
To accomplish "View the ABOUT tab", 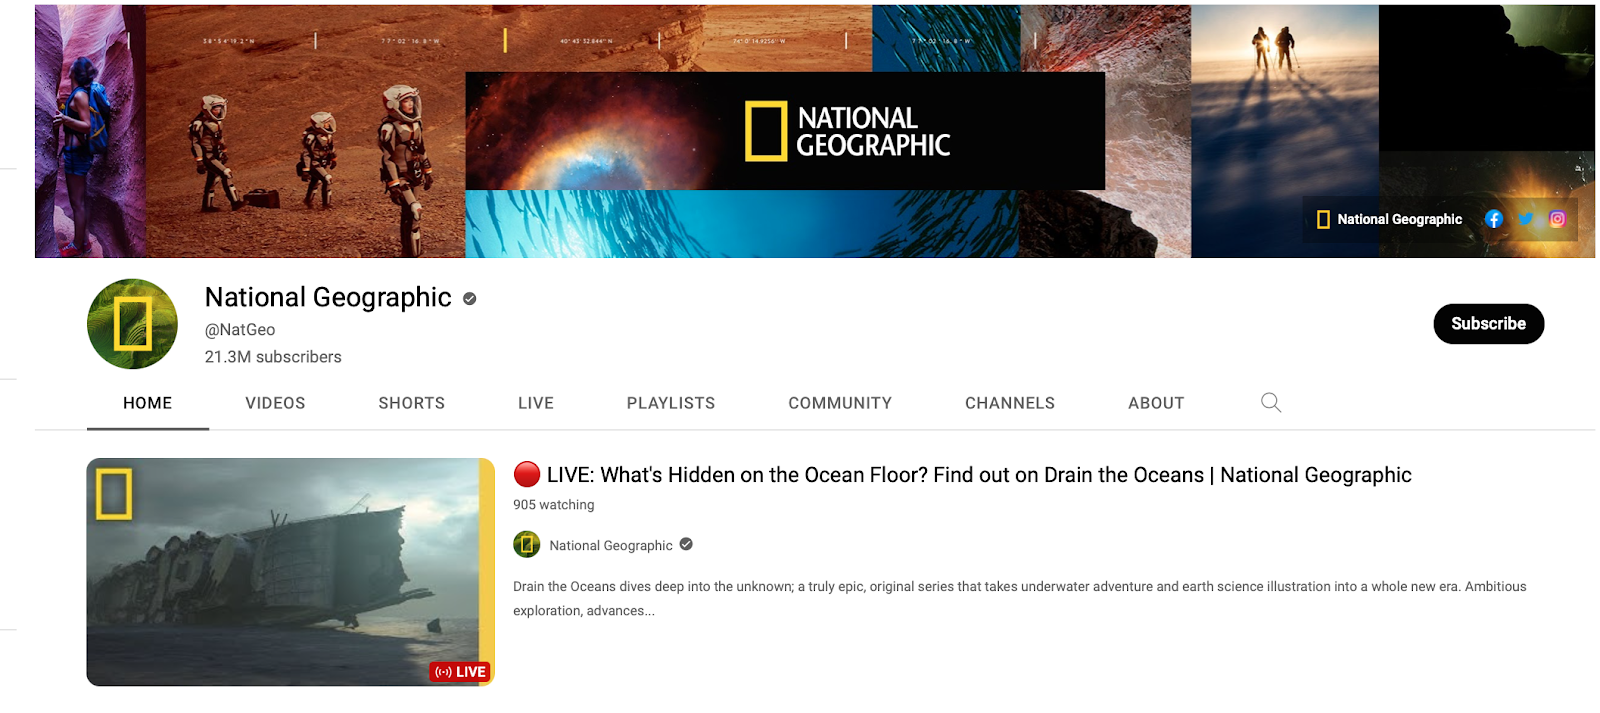I will 1156,403.
